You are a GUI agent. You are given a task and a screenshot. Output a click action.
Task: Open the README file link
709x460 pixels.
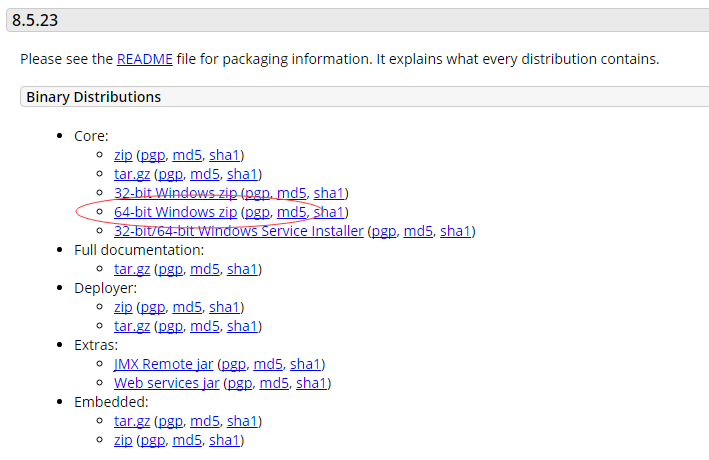[x=144, y=59]
